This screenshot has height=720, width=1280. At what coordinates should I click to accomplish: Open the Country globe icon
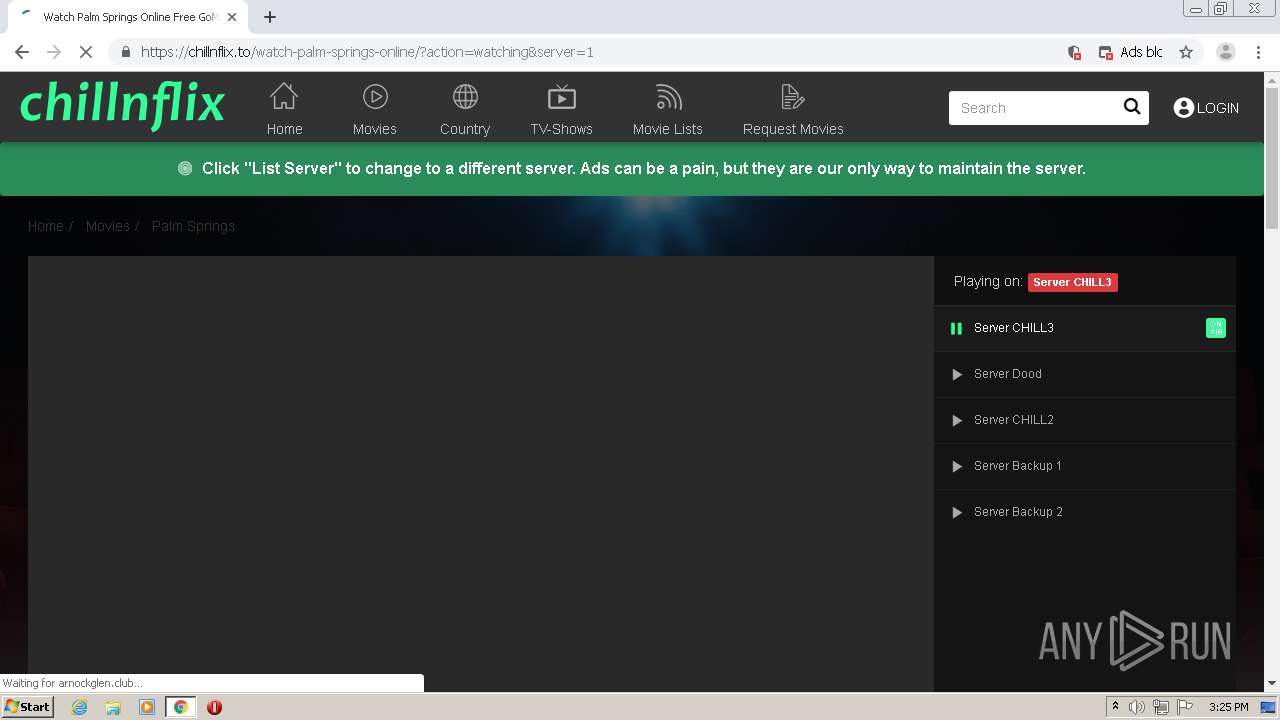point(465,97)
